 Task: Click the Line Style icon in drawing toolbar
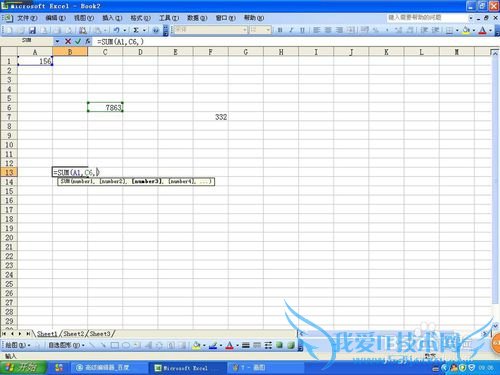click(246, 345)
